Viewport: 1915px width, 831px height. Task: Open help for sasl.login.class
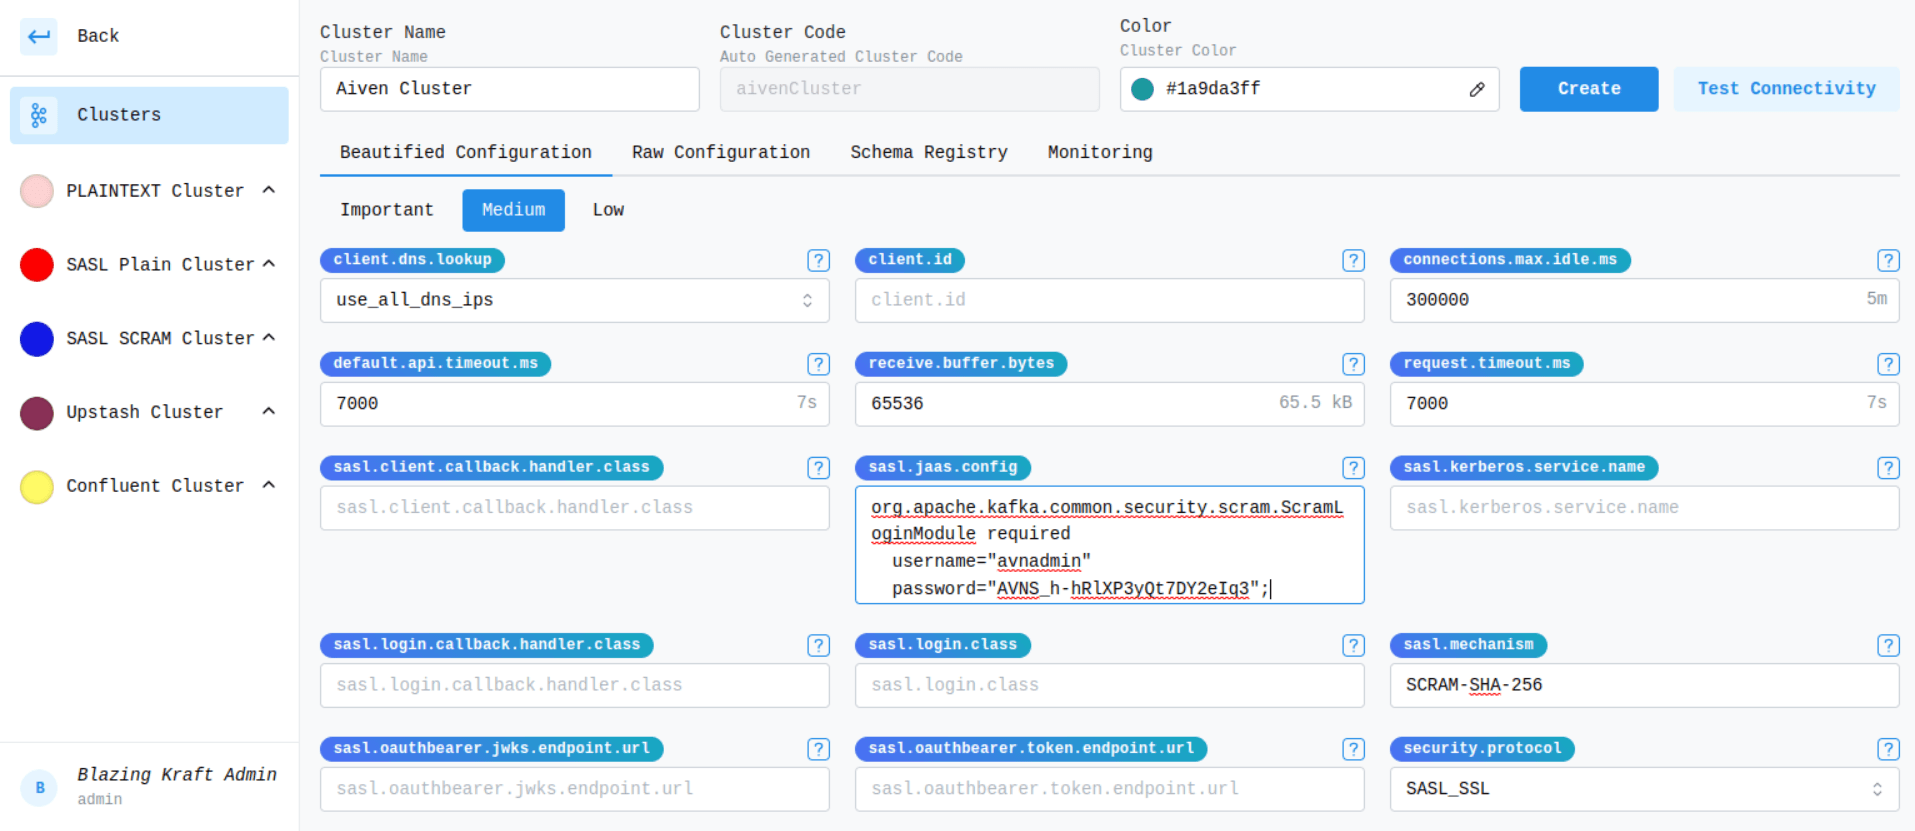[1353, 645]
